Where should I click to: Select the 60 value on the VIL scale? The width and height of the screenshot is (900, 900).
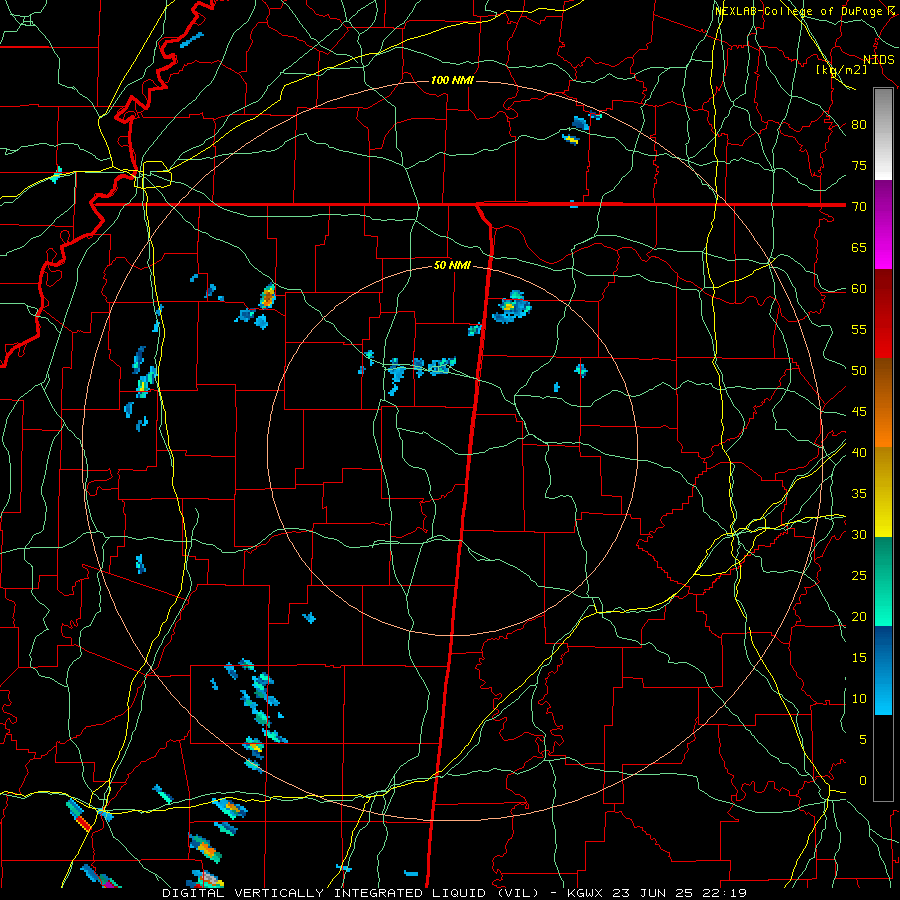coord(859,289)
